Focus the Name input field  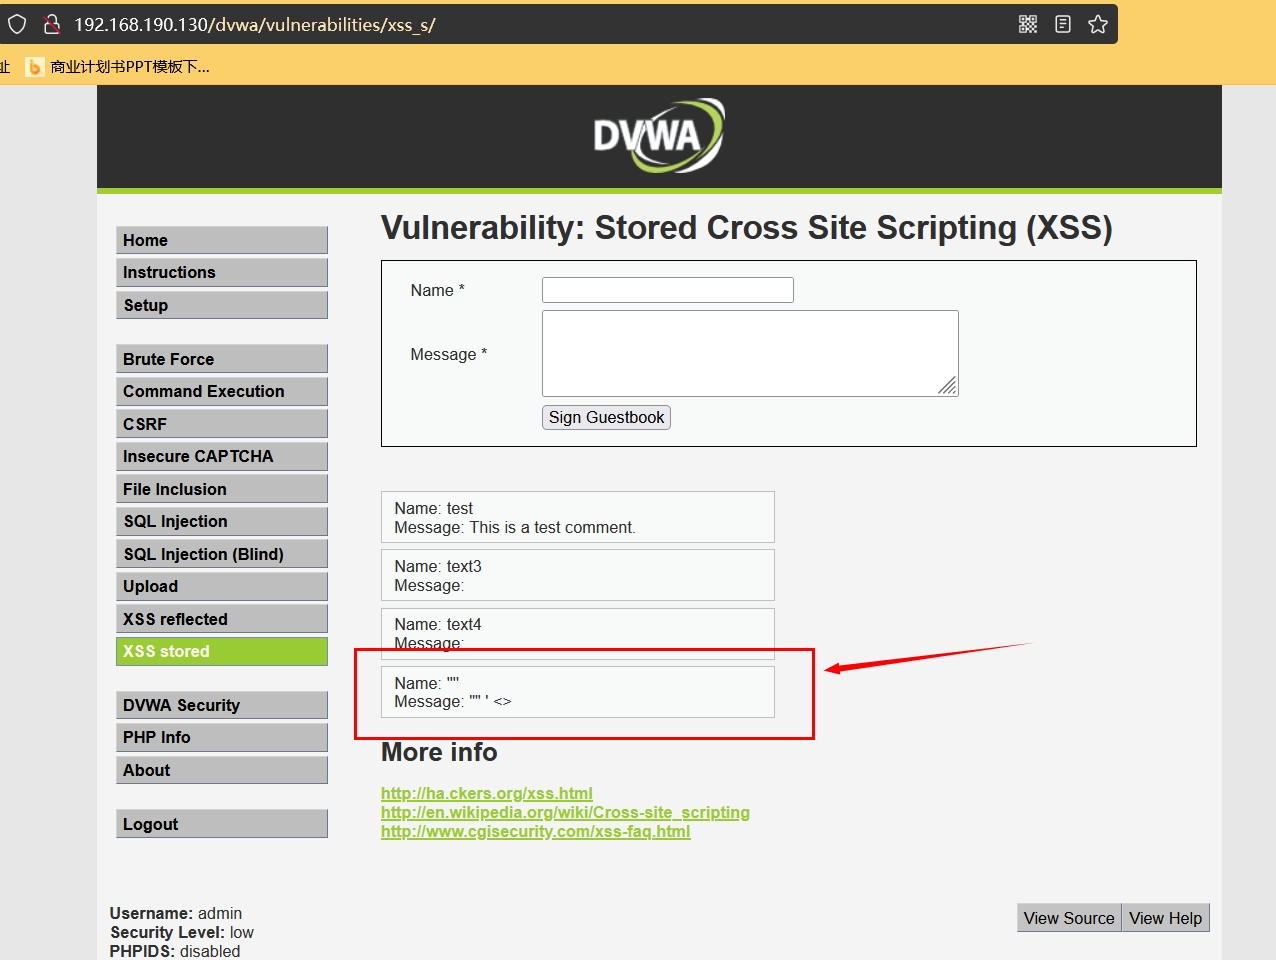coord(668,290)
